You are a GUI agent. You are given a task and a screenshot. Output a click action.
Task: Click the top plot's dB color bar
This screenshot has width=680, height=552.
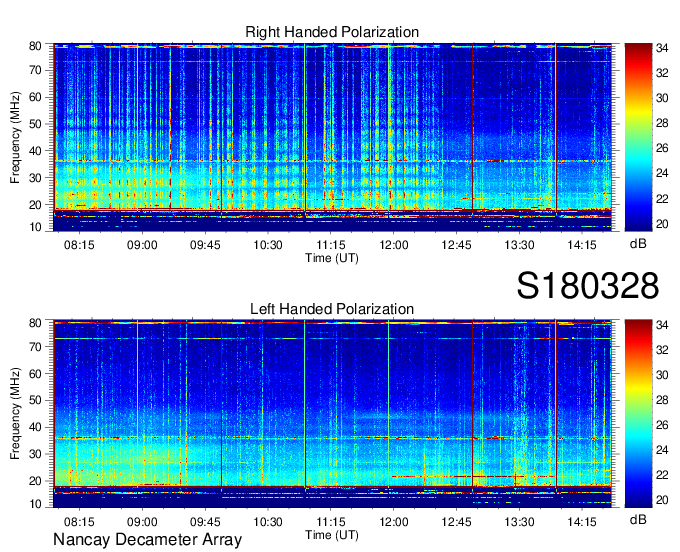(638, 137)
